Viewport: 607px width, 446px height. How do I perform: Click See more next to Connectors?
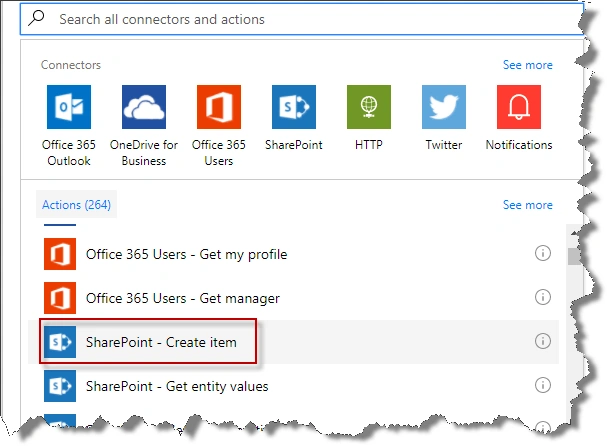pos(527,65)
